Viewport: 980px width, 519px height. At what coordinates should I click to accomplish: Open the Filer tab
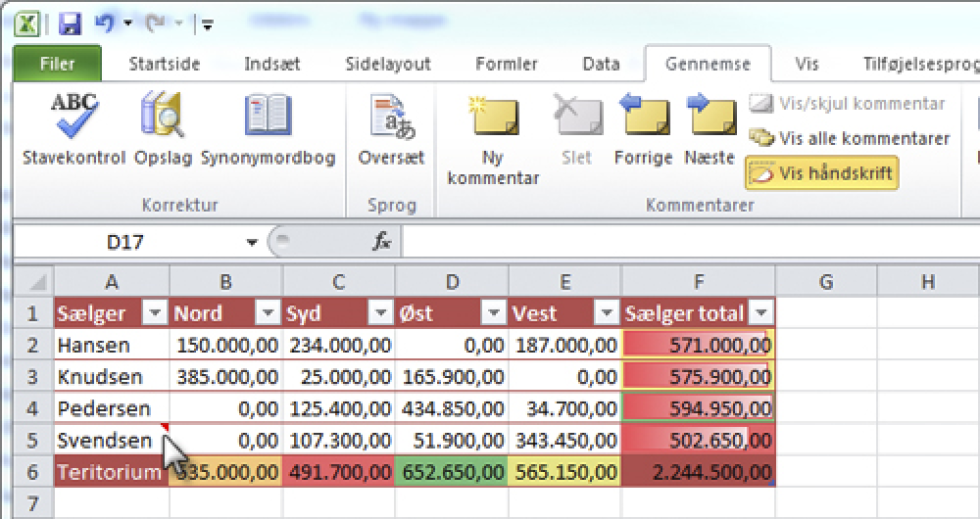[x=57, y=64]
